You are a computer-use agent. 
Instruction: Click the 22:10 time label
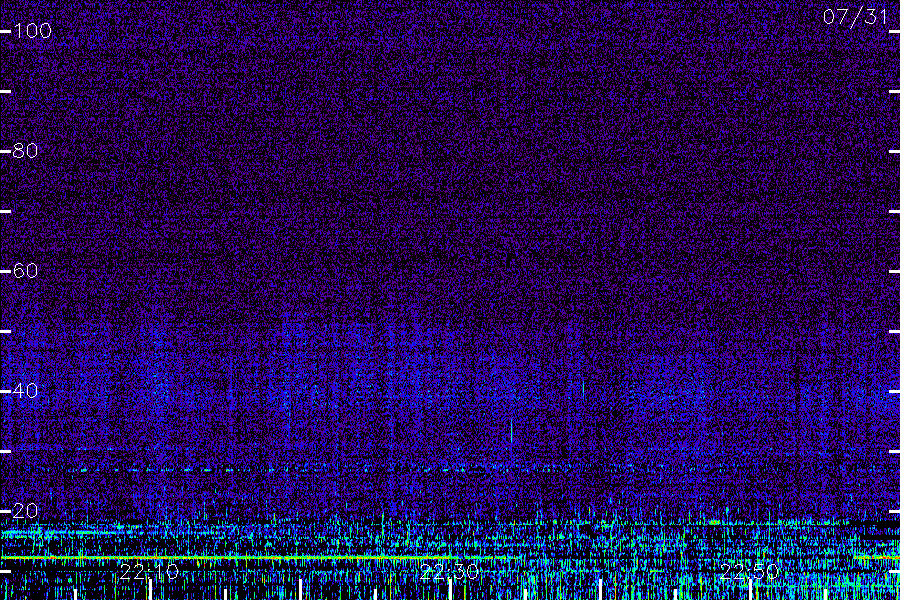[x=149, y=572]
